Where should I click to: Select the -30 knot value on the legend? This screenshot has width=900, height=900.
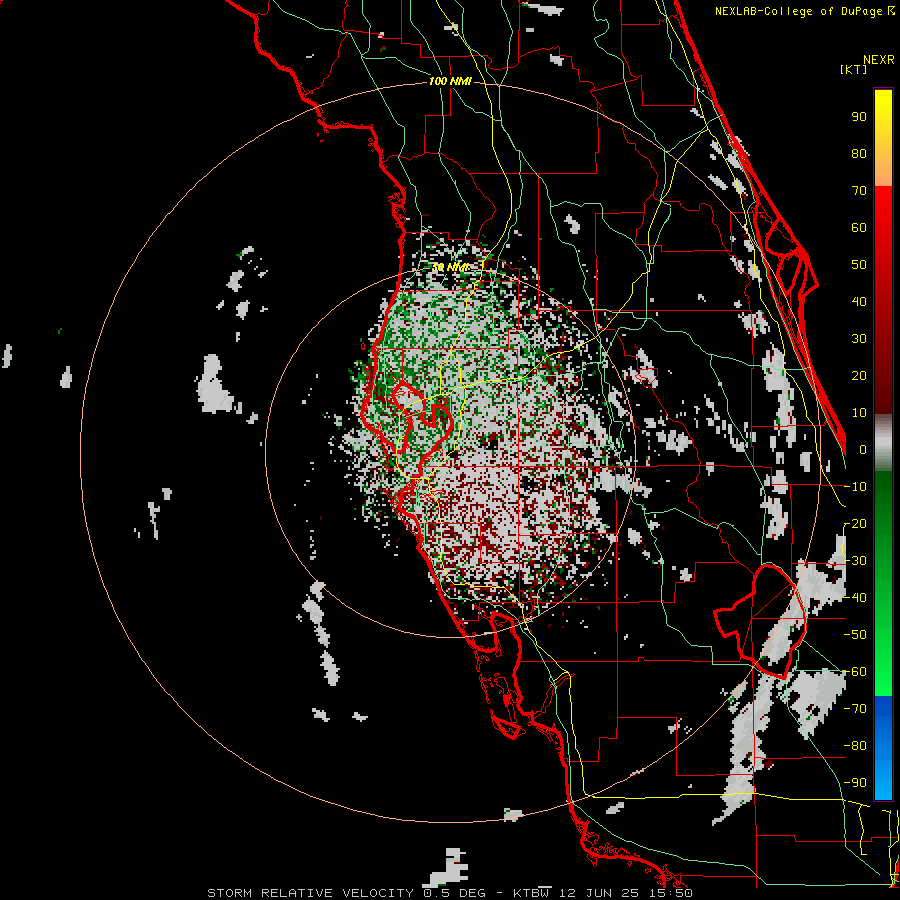click(x=855, y=561)
